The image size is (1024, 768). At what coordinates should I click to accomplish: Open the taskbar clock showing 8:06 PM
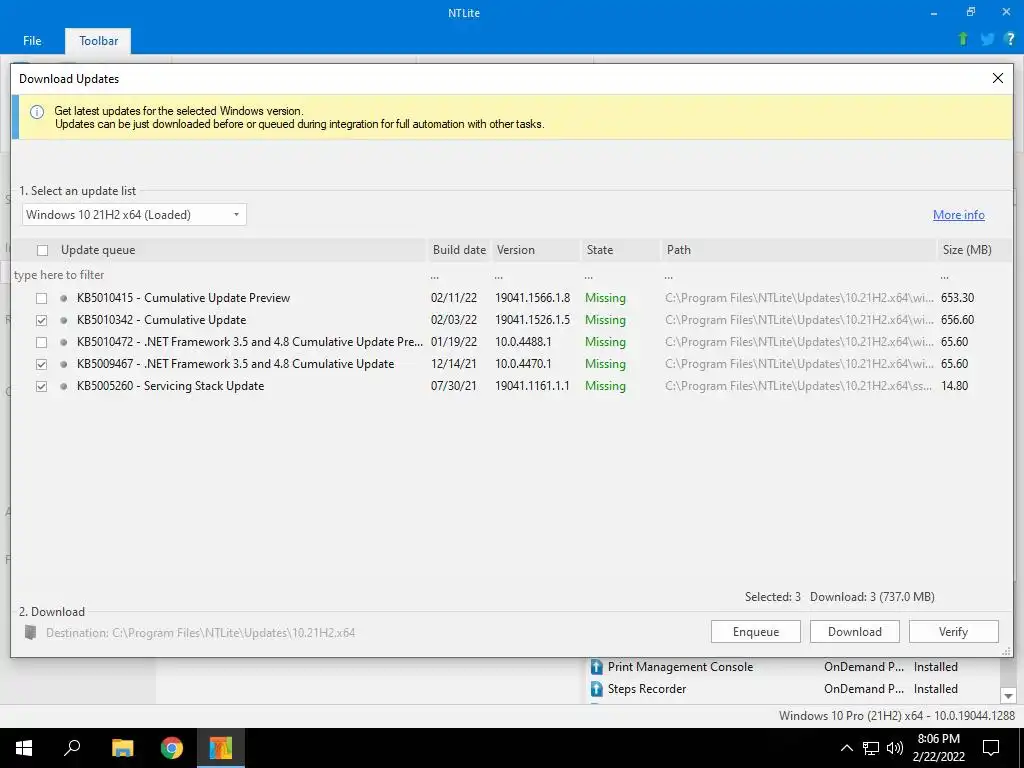pyautogui.click(x=938, y=748)
